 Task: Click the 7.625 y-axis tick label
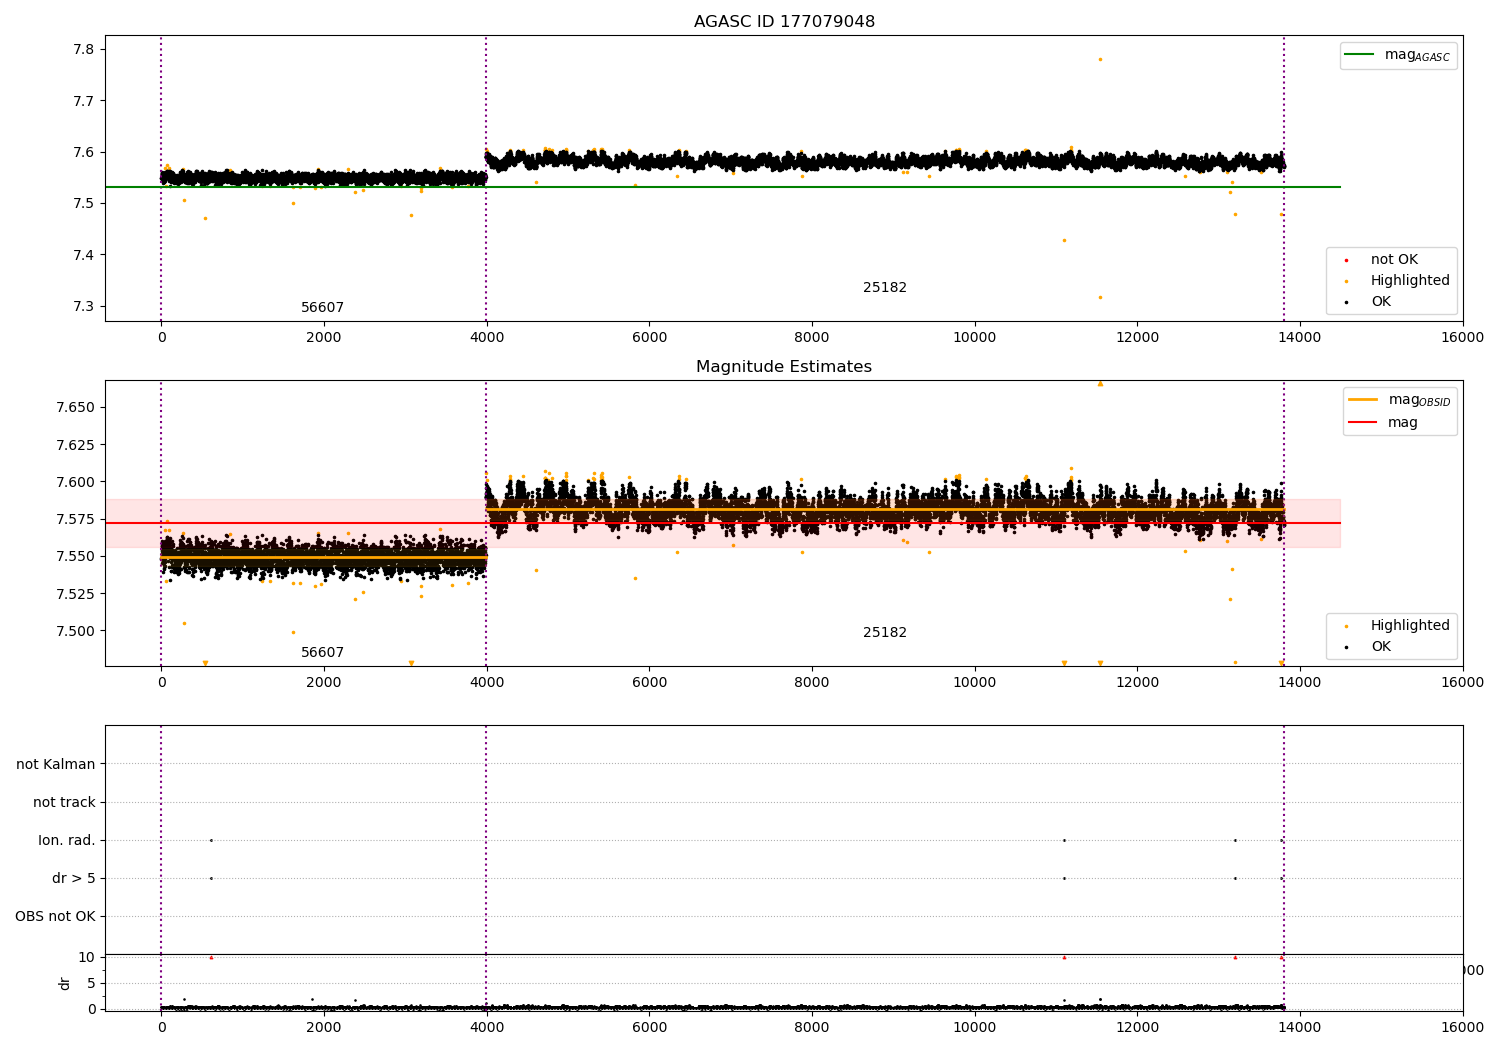pyautogui.click(x=75, y=445)
